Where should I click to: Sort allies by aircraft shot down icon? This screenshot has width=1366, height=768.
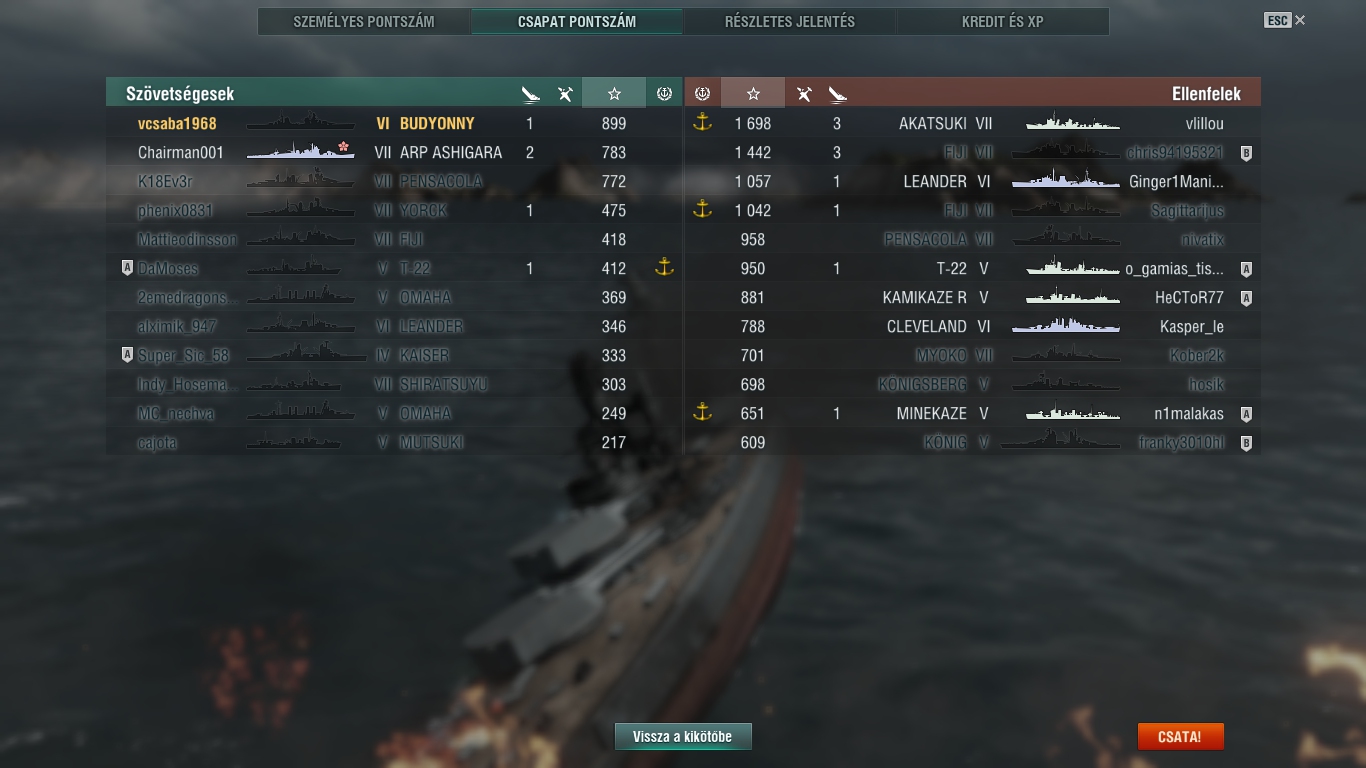(565, 94)
